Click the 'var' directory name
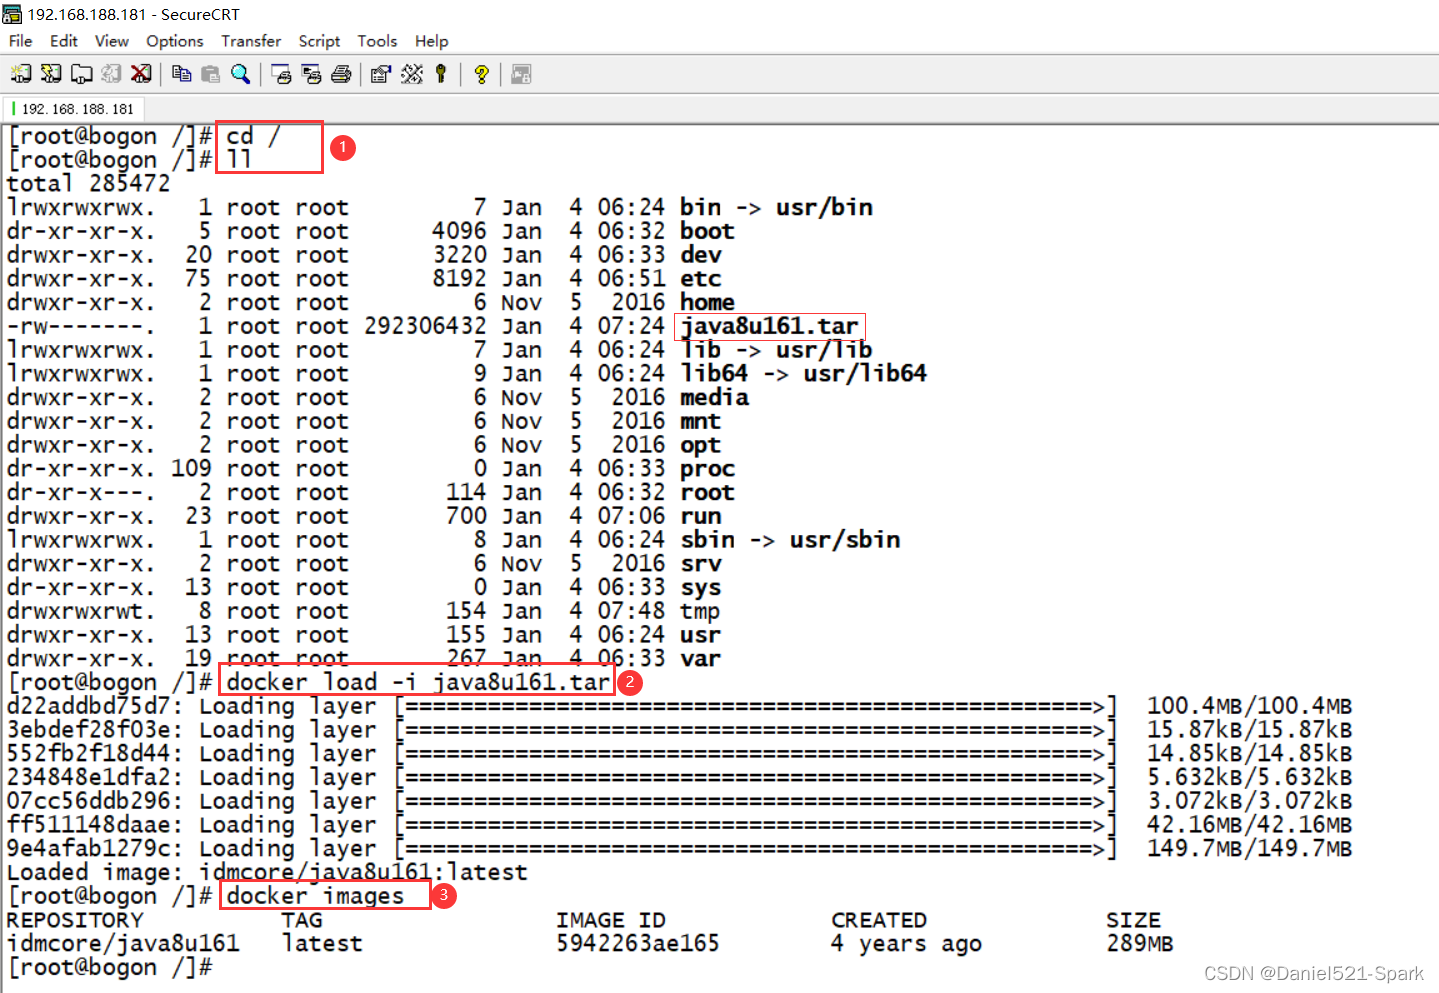 point(701,660)
